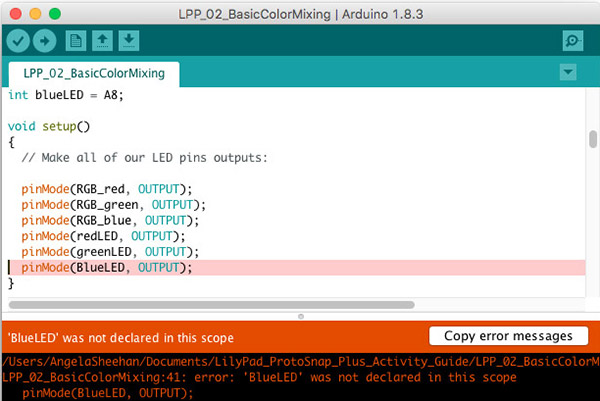The image size is (600, 401).
Task: Click the pinMode(RGB_red, OUTPUT) code line
Action: tap(105, 189)
